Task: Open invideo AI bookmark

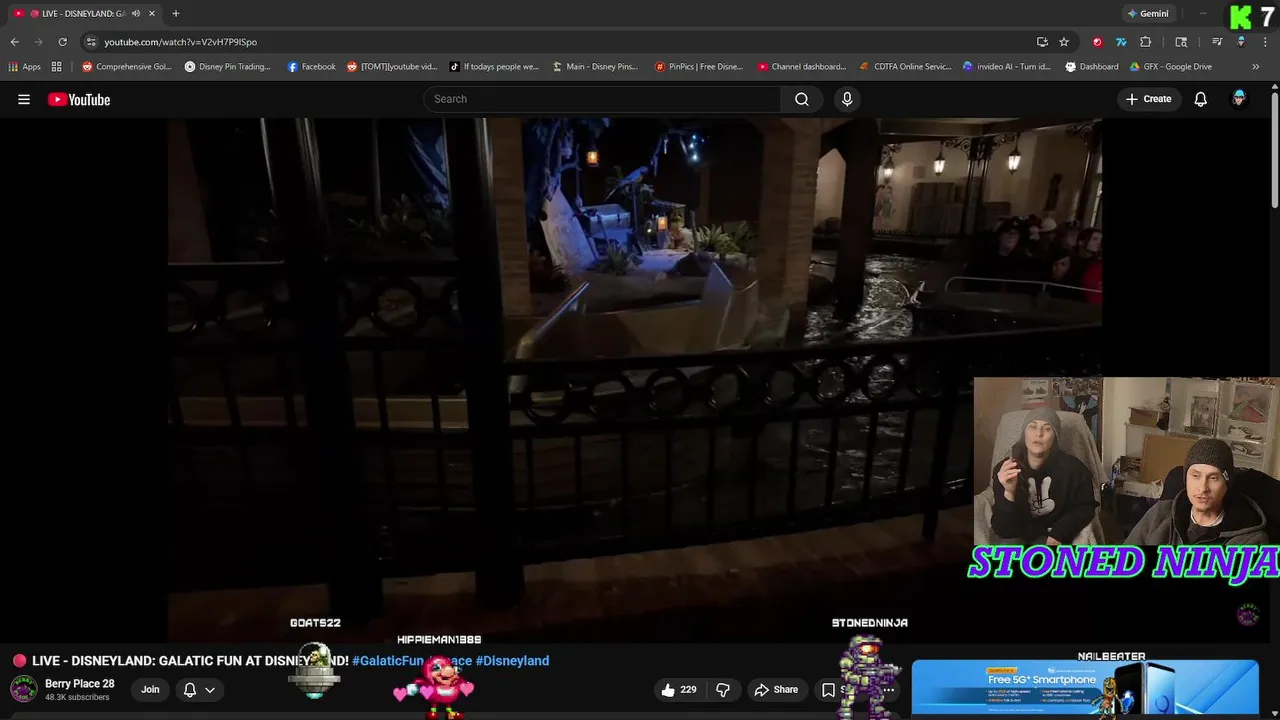Action: coord(1007,67)
